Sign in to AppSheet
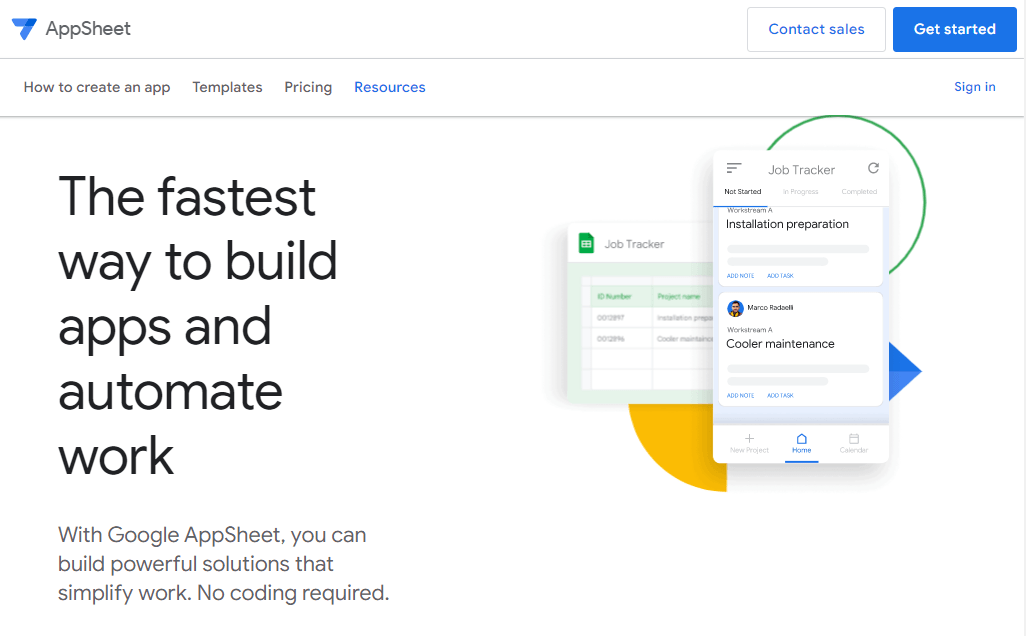The height and width of the screenshot is (636, 1026). (974, 87)
